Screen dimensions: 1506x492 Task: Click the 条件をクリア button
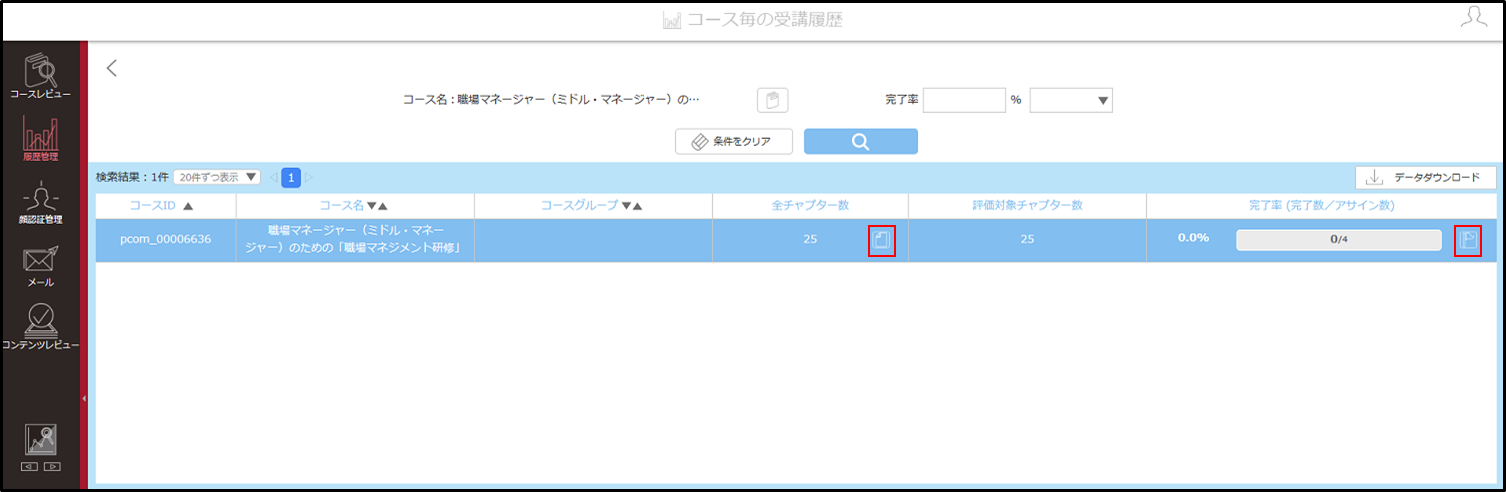click(734, 142)
